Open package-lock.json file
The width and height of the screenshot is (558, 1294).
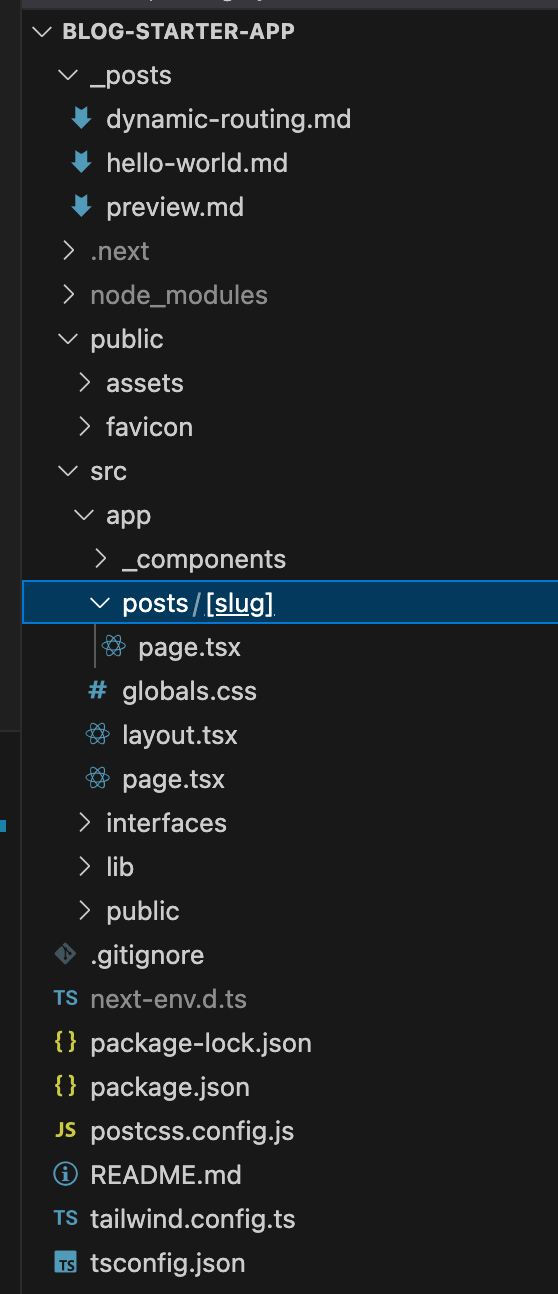[x=201, y=1043]
